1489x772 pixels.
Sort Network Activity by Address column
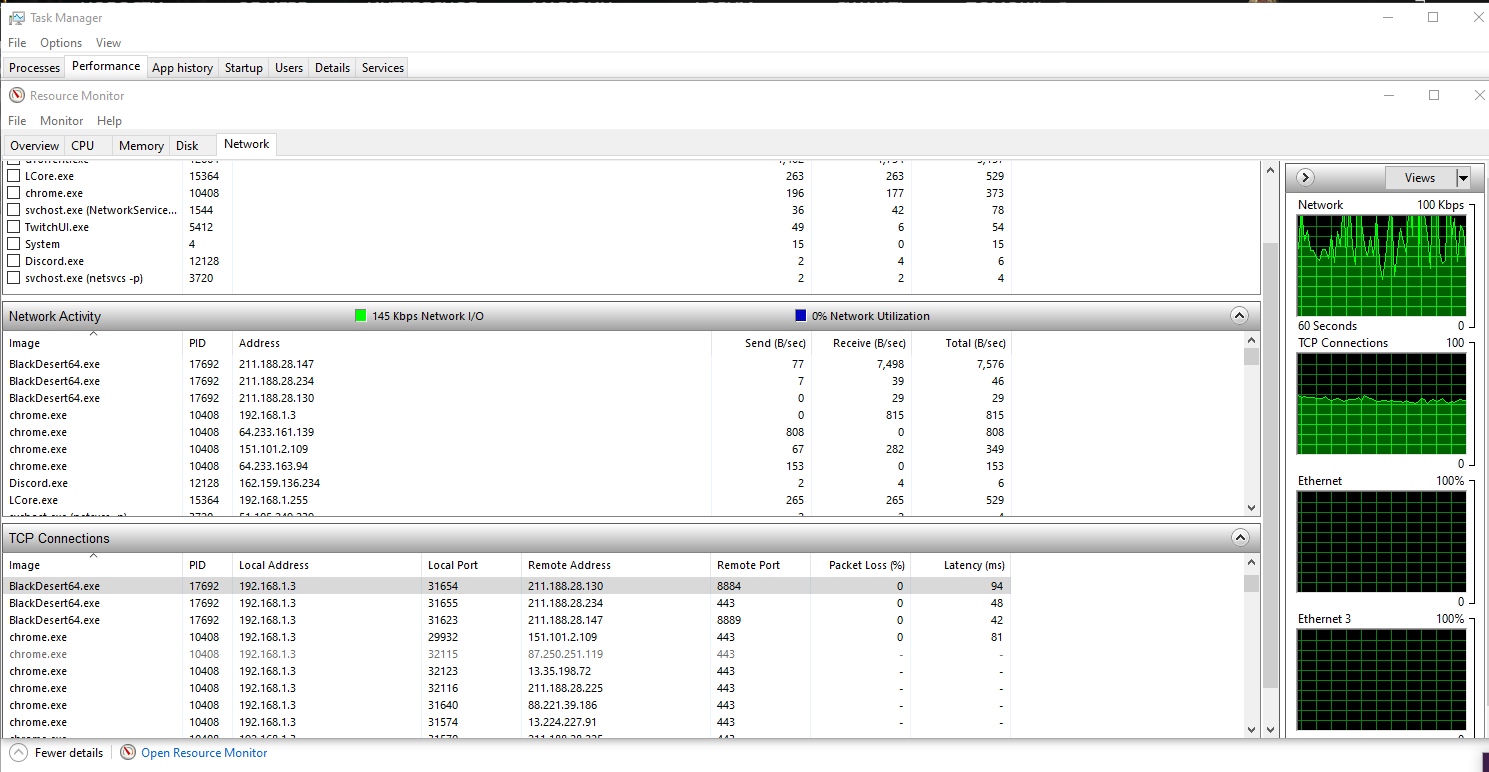[471, 343]
